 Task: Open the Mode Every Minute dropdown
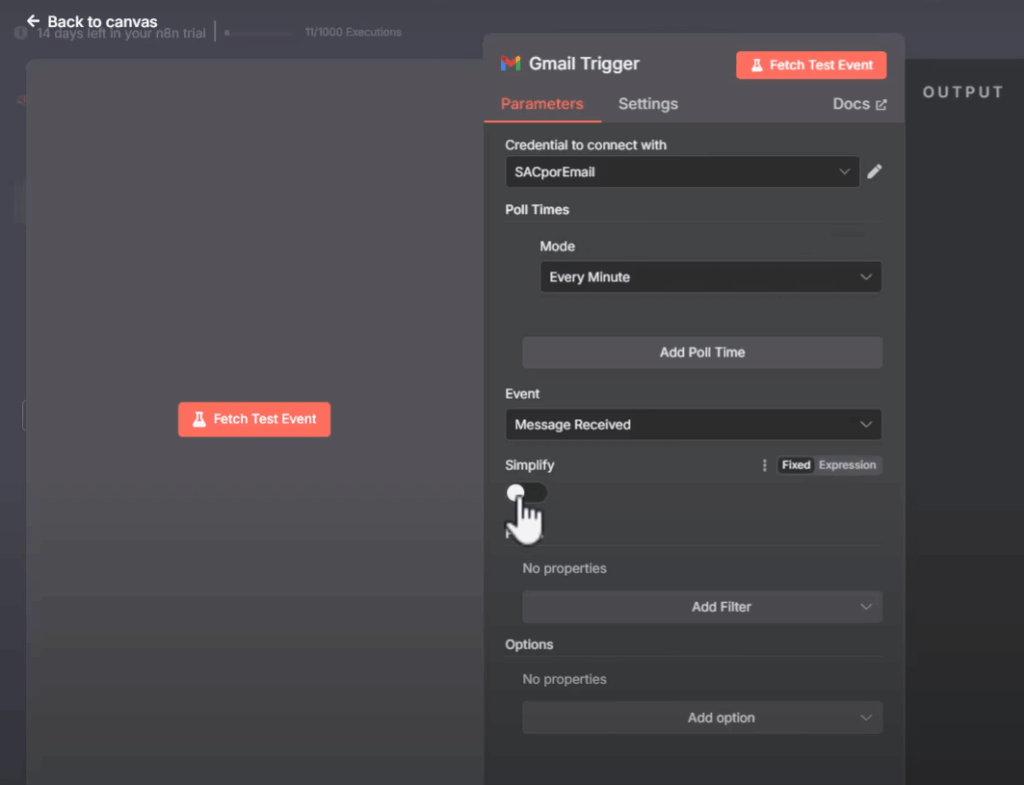coord(711,277)
